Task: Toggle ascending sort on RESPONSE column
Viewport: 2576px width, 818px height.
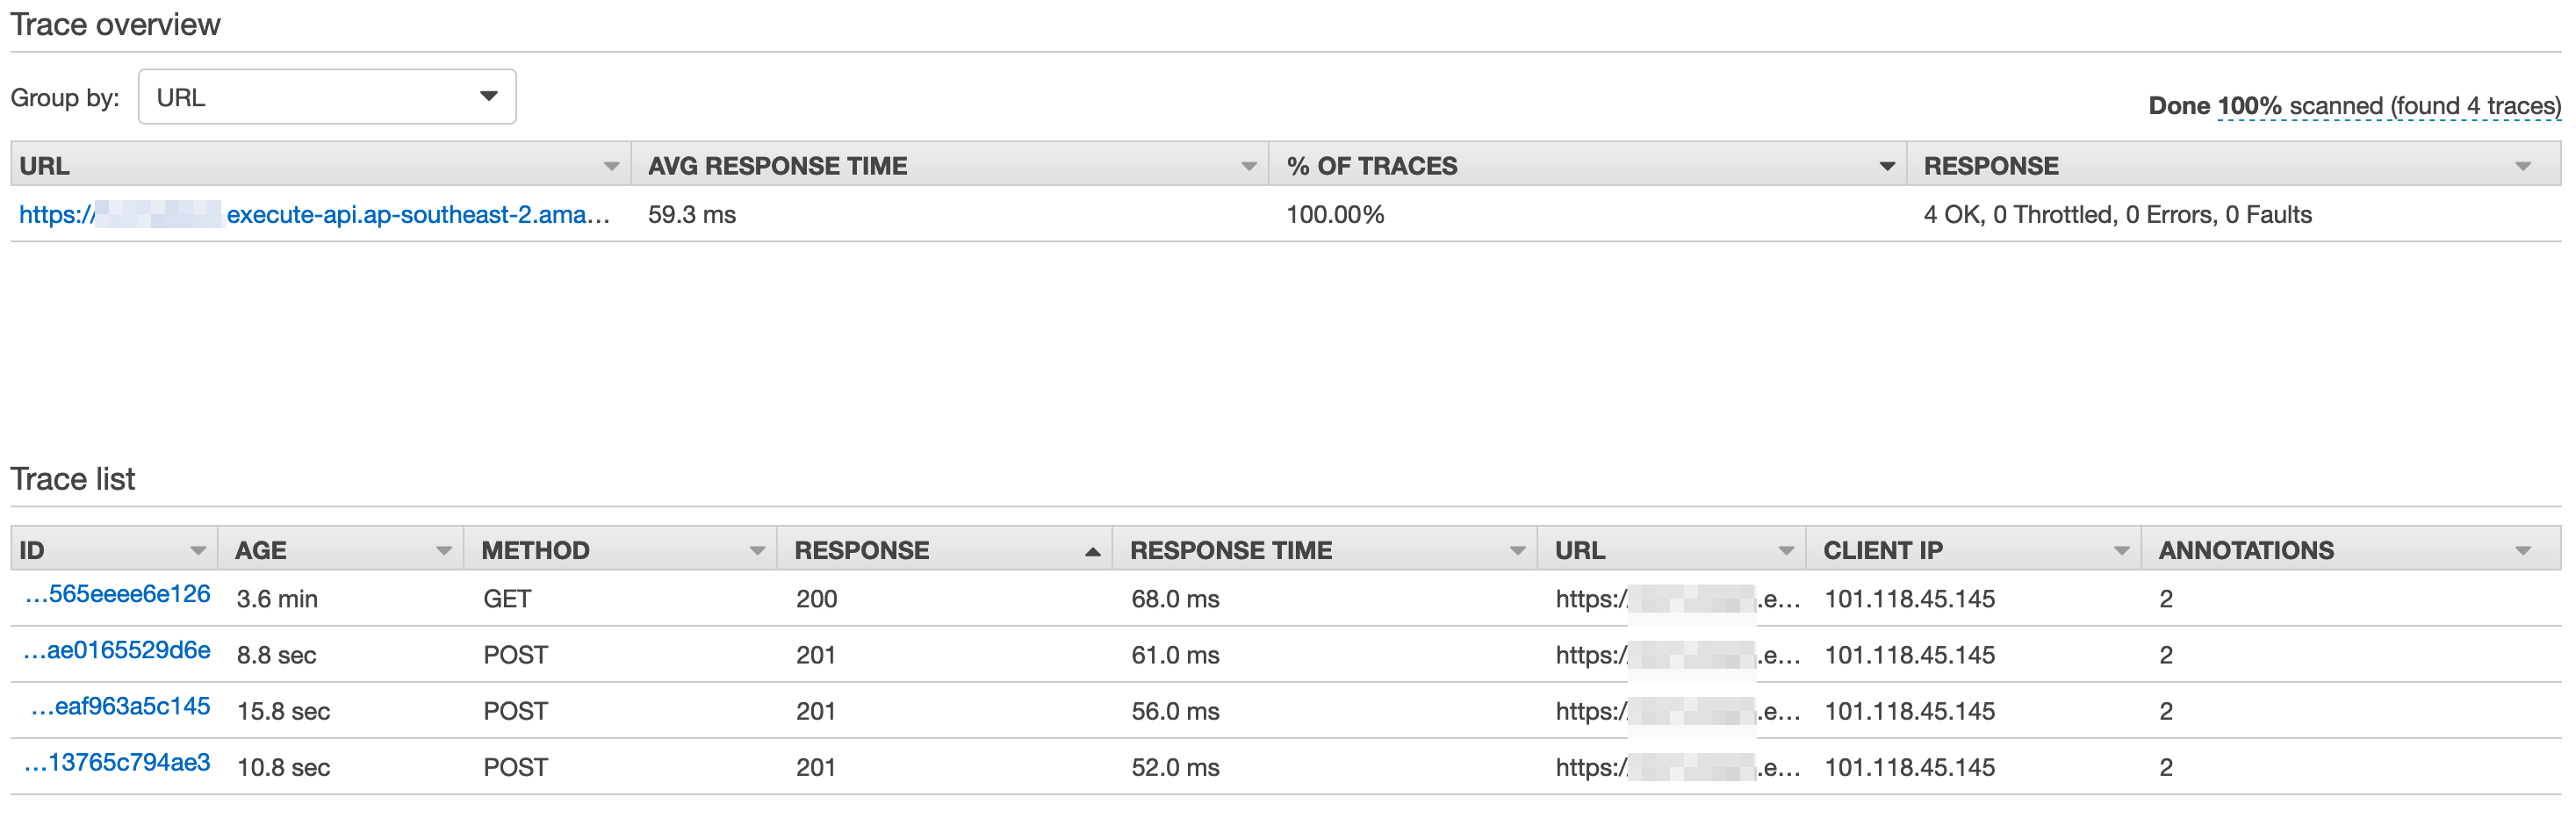Action: click(1092, 551)
